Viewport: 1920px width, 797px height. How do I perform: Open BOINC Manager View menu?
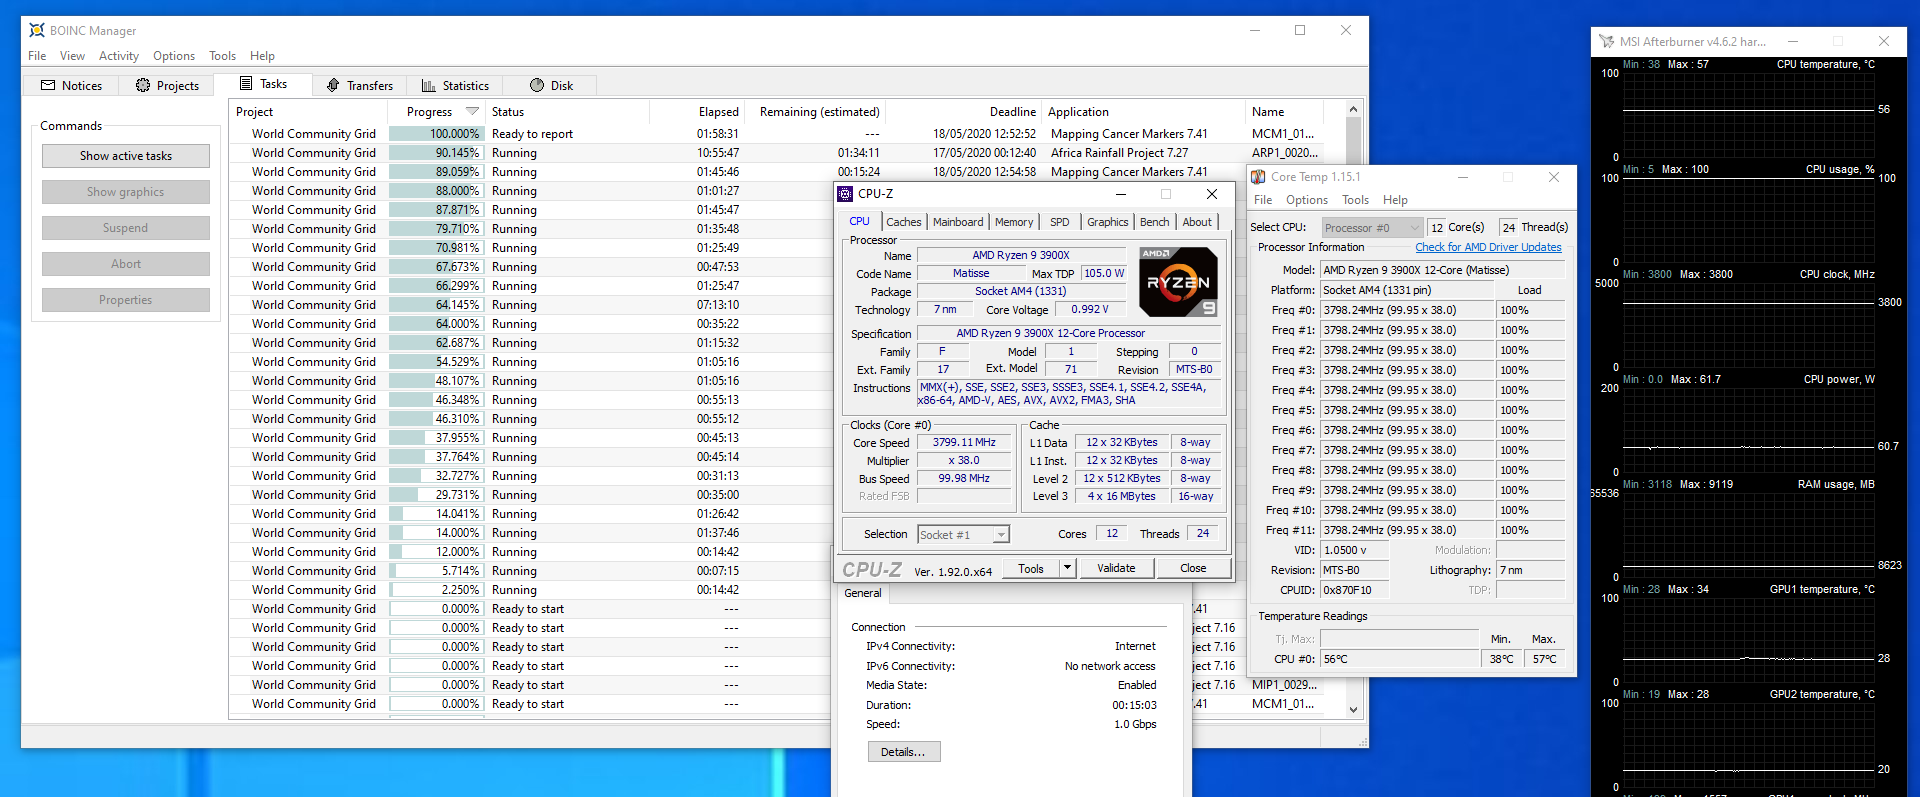click(x=72, y=56)
